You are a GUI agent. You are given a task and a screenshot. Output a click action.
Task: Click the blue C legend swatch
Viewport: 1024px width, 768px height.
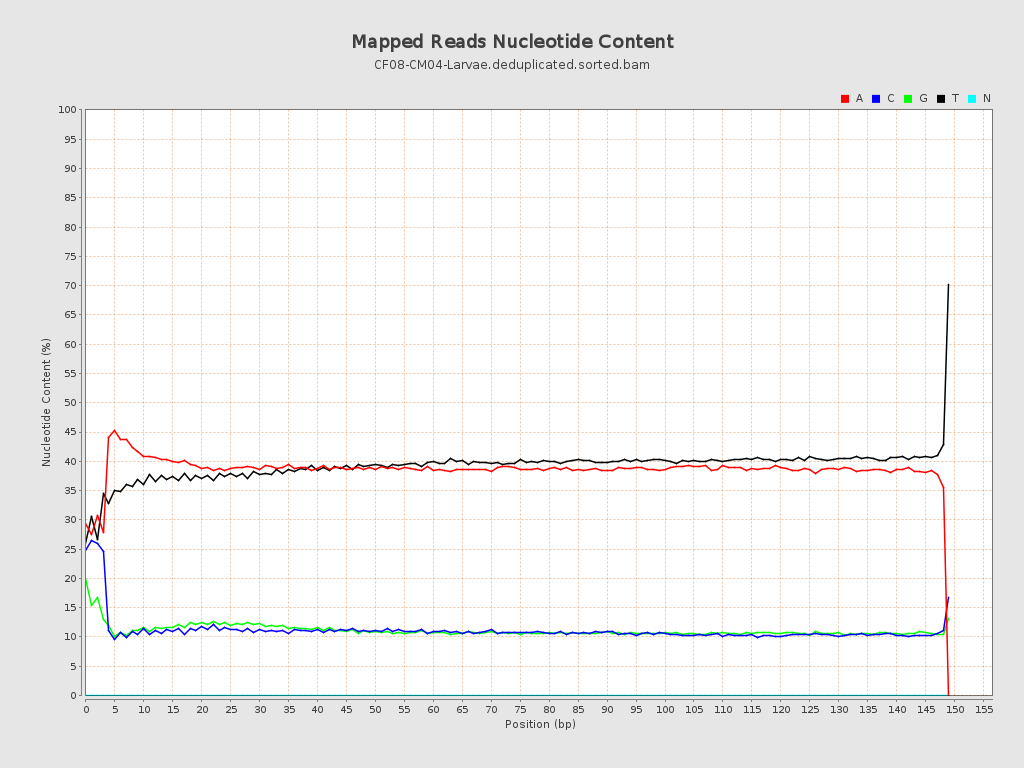click(x=876, y=99)
